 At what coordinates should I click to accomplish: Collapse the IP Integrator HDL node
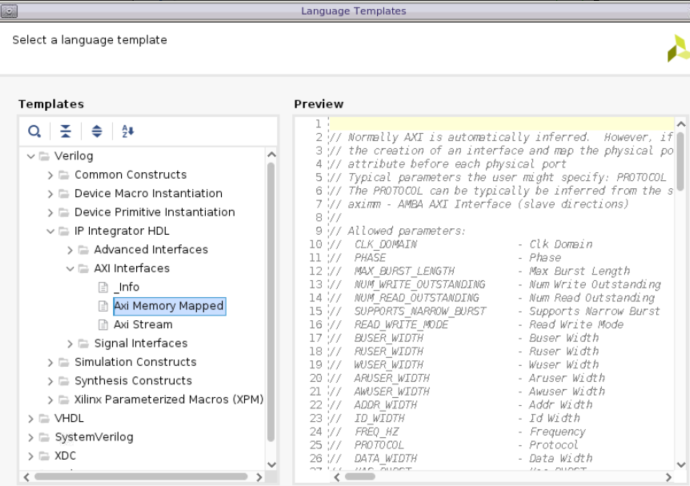(50, 231)
